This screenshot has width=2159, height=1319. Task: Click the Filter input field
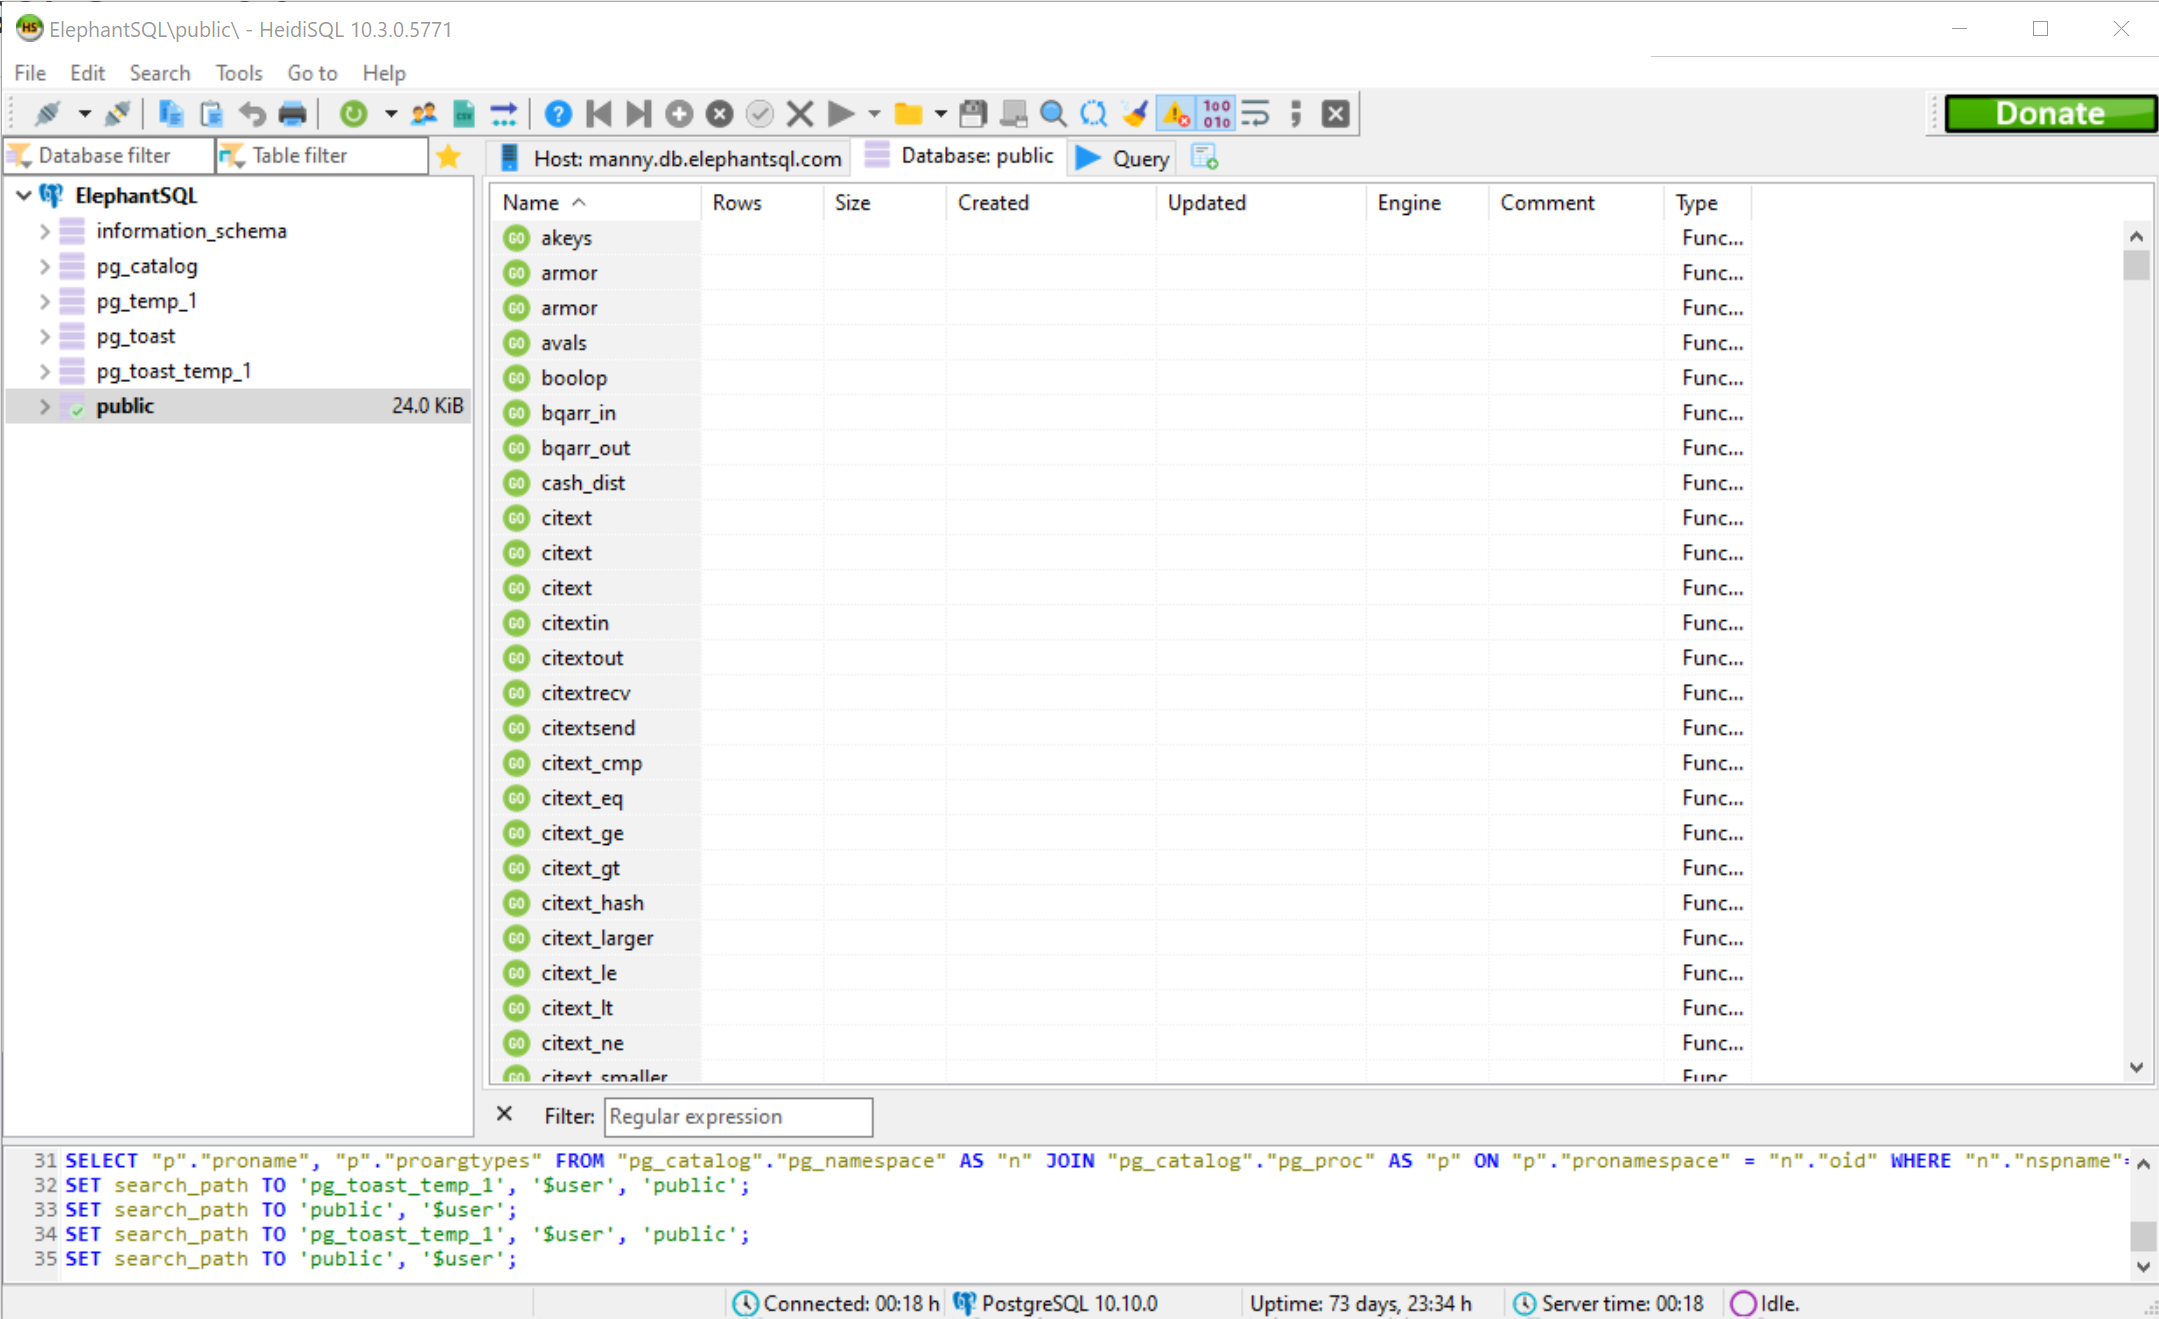(x=737, y=1115)
